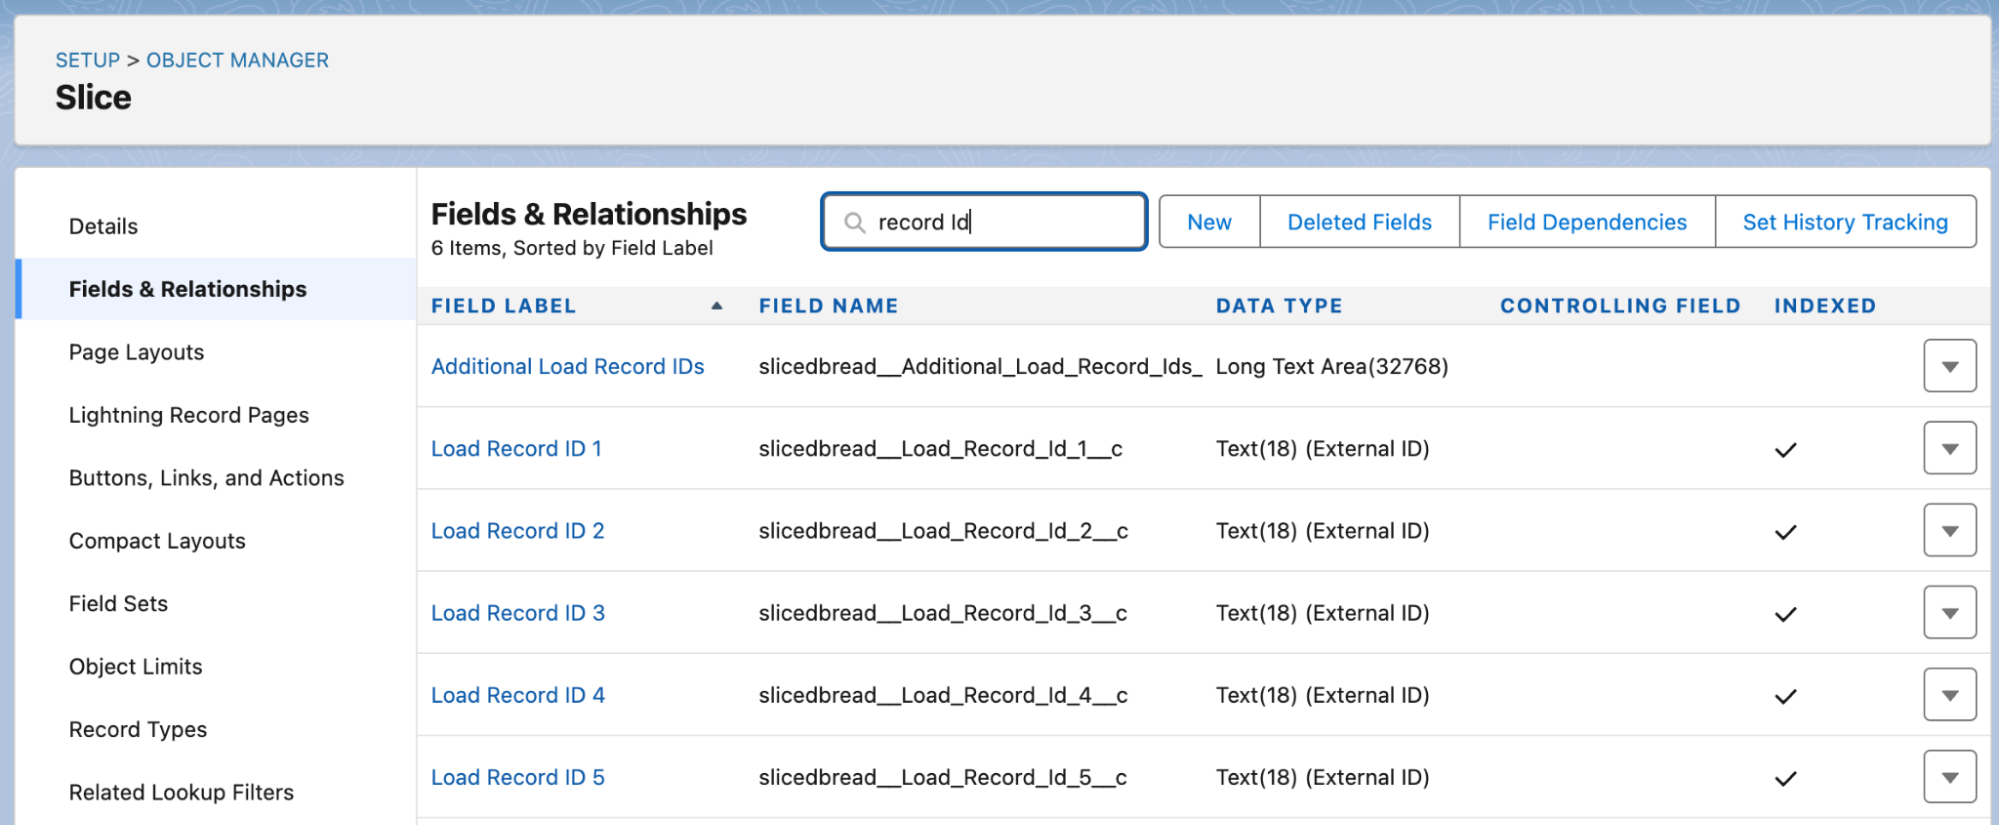Click field name slicedbread__Load_Record_Id_3__c

coord(943,612)
